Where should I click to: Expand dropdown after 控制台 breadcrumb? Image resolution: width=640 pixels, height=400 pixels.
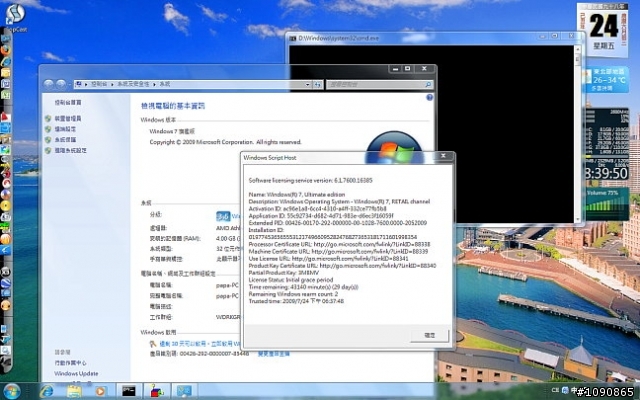click(x=113, y=84)
